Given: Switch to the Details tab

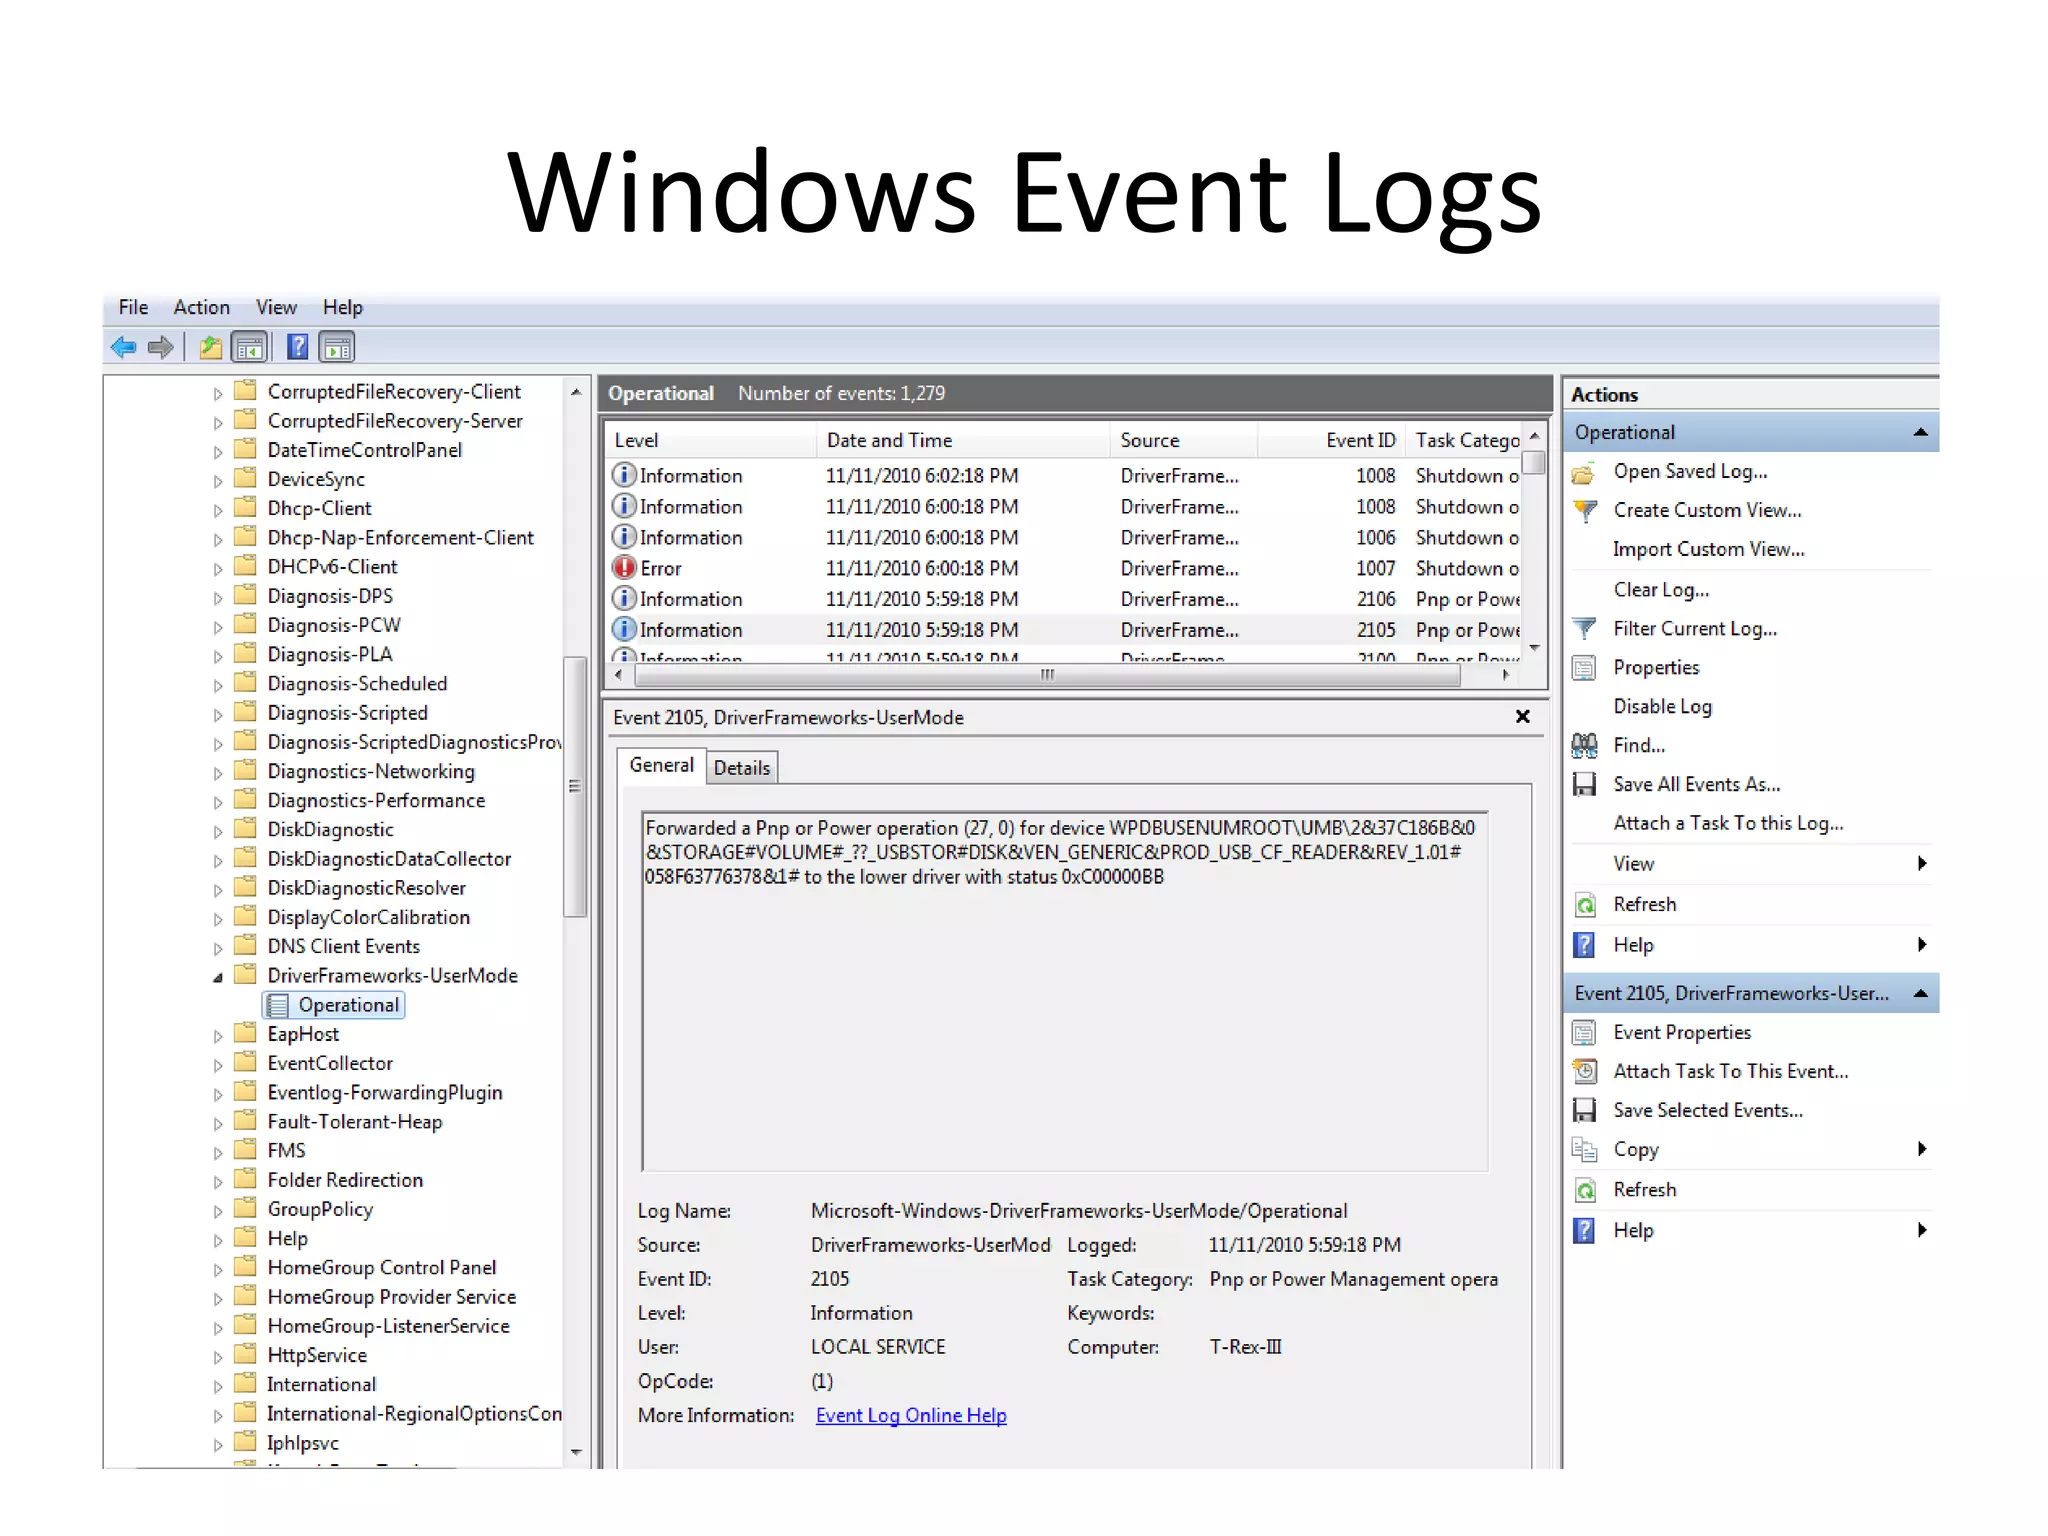Looking at the screenshot, I should (742, 768).
